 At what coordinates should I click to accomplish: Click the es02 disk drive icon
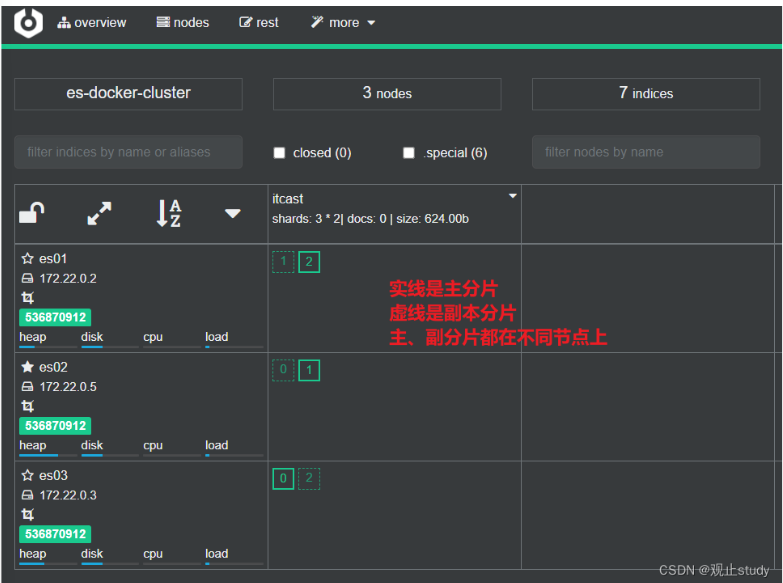[x=27, y=387]
